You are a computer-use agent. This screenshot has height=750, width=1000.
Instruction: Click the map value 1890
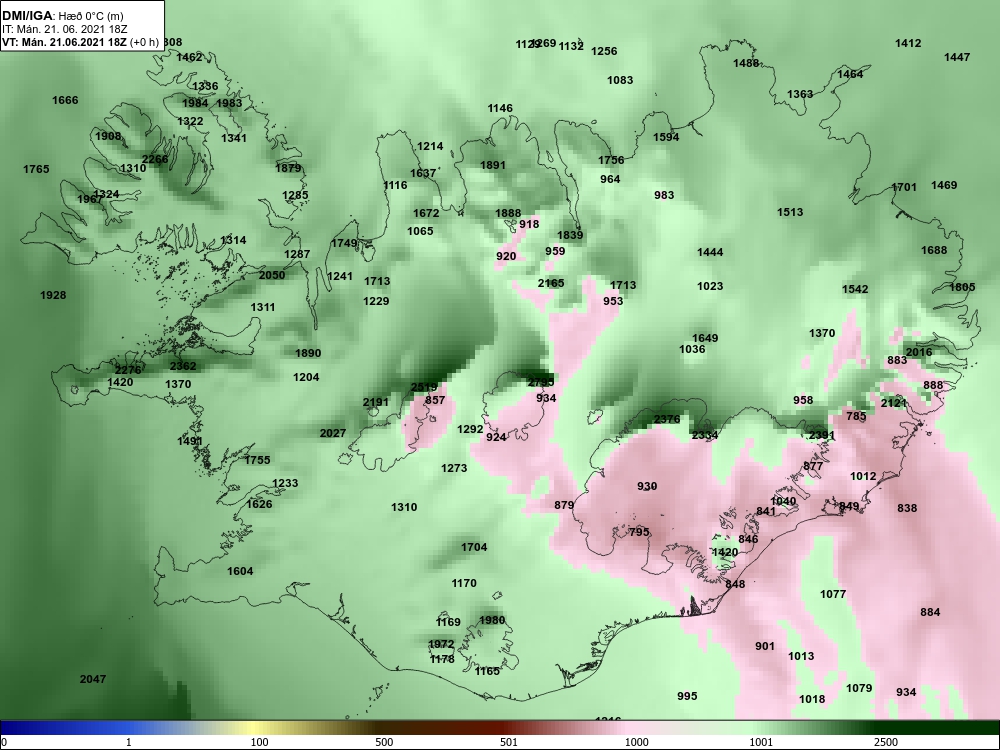pos(308,353)
